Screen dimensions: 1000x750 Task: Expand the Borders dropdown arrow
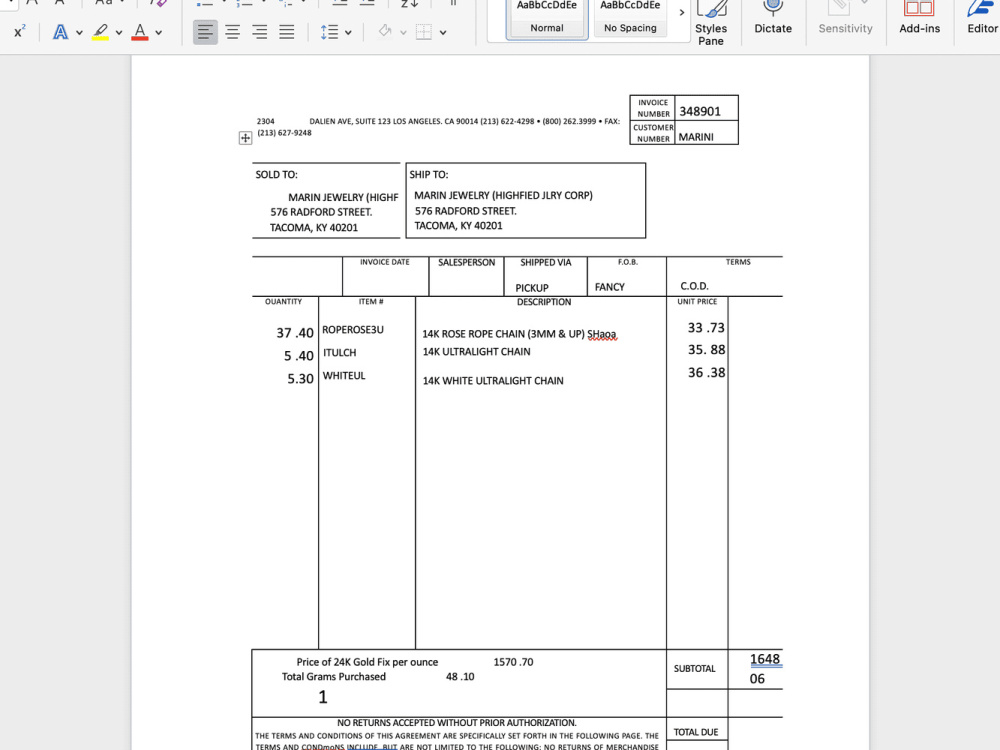click(x=443, y=33)
